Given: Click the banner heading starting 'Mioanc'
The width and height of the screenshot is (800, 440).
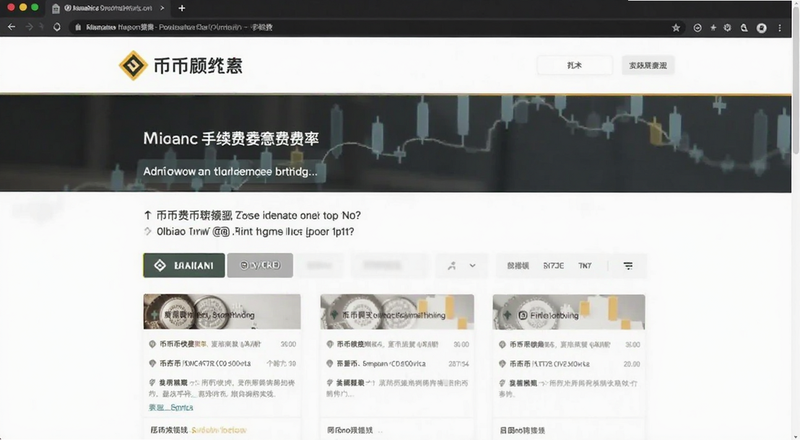Looking at the screenshot, I should click(x=231, y=138).
